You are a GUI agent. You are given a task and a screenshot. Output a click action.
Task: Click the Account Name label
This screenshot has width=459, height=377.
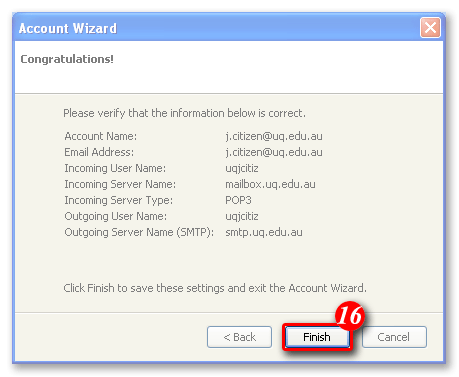pyautogui.click(x=101, y=136)
